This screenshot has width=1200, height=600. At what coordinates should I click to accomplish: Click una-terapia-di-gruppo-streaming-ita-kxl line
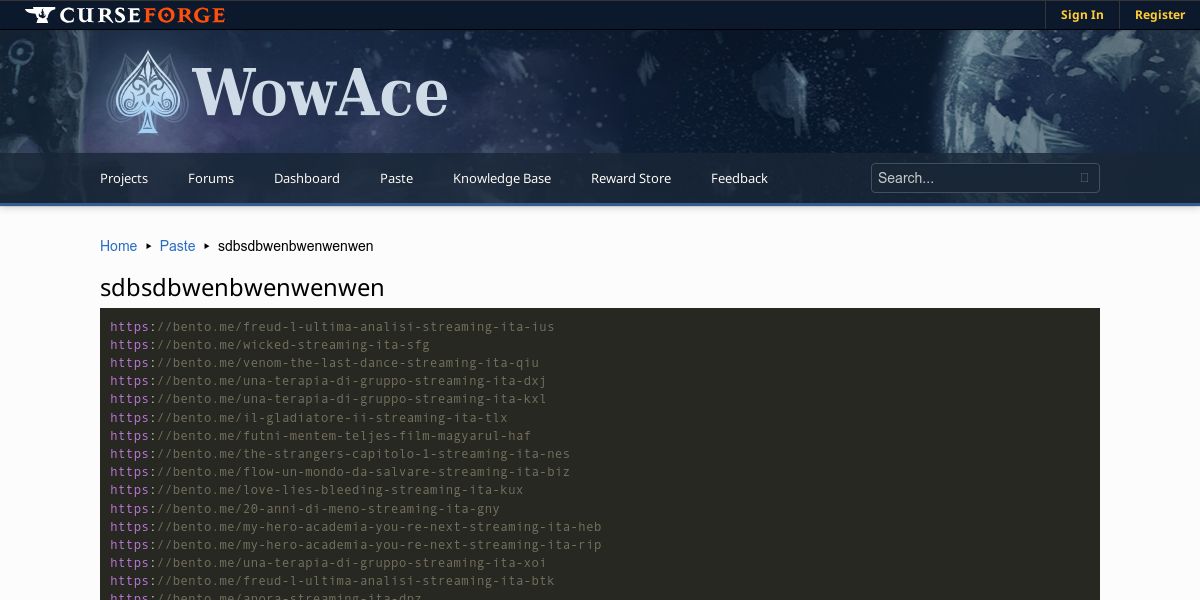click(328, 399)
